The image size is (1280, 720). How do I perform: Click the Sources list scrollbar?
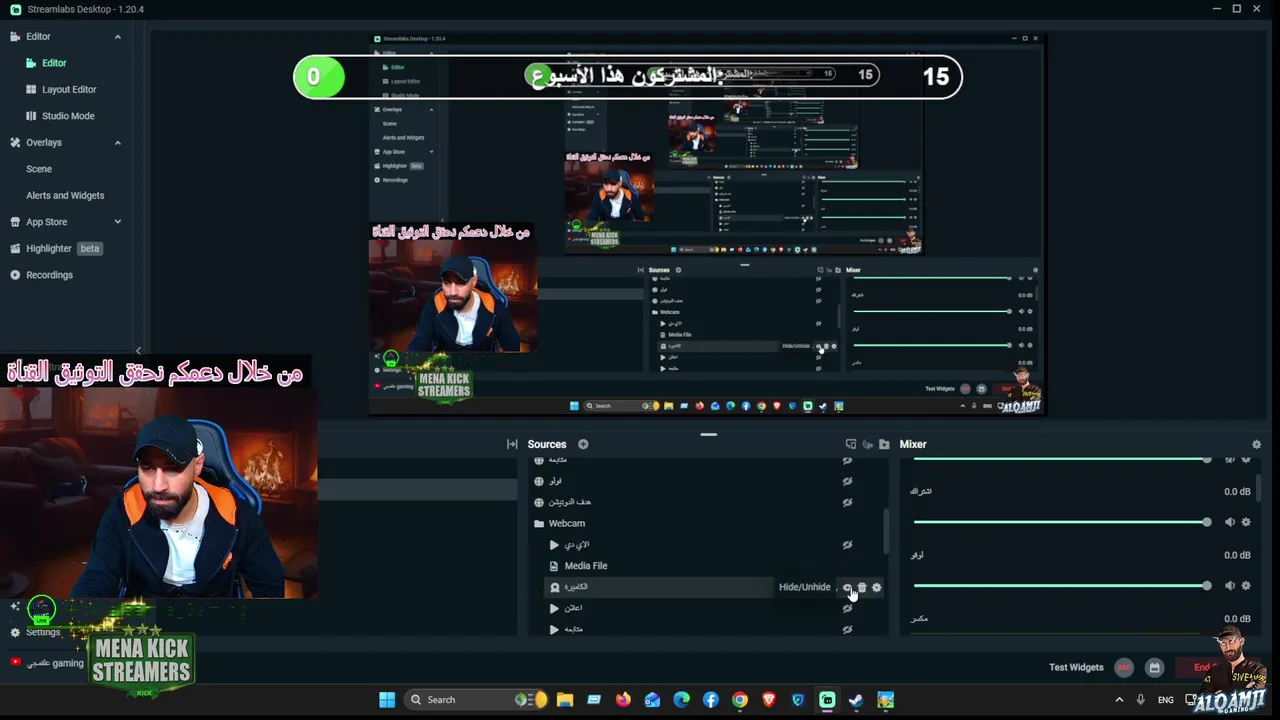pyautogui.click(x=885, y=530)
